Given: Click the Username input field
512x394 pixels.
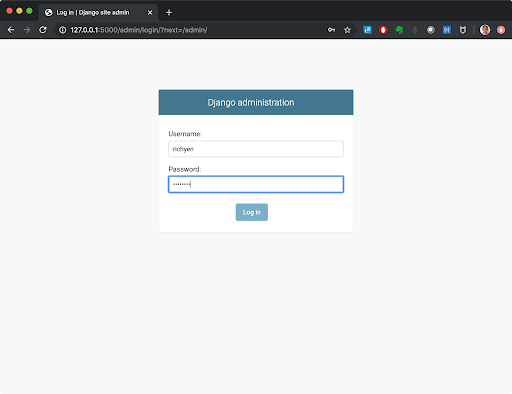Looking at the screenshot, I should point(256,149).
